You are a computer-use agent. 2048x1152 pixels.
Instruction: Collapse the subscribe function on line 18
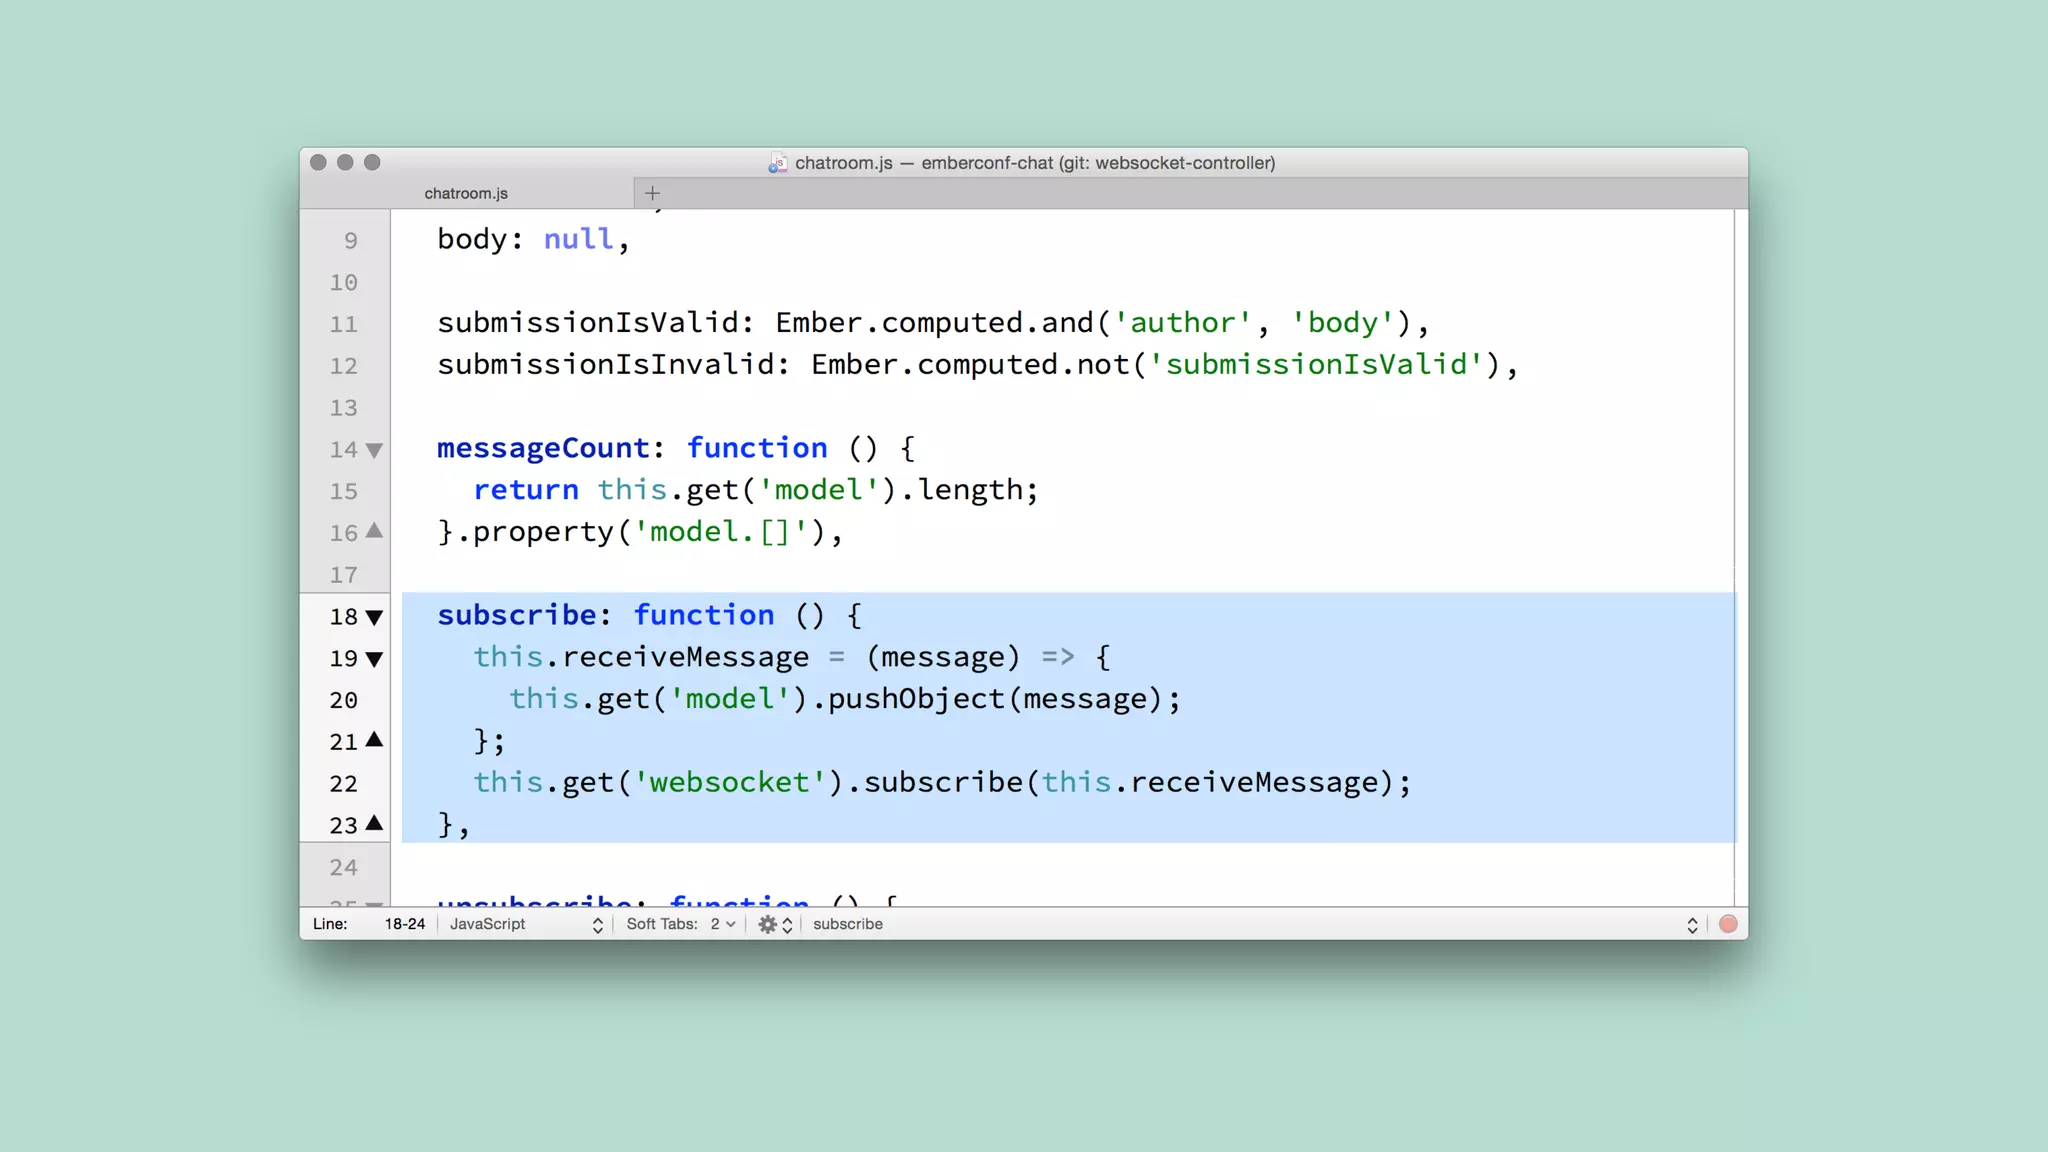tap(374, 617)
